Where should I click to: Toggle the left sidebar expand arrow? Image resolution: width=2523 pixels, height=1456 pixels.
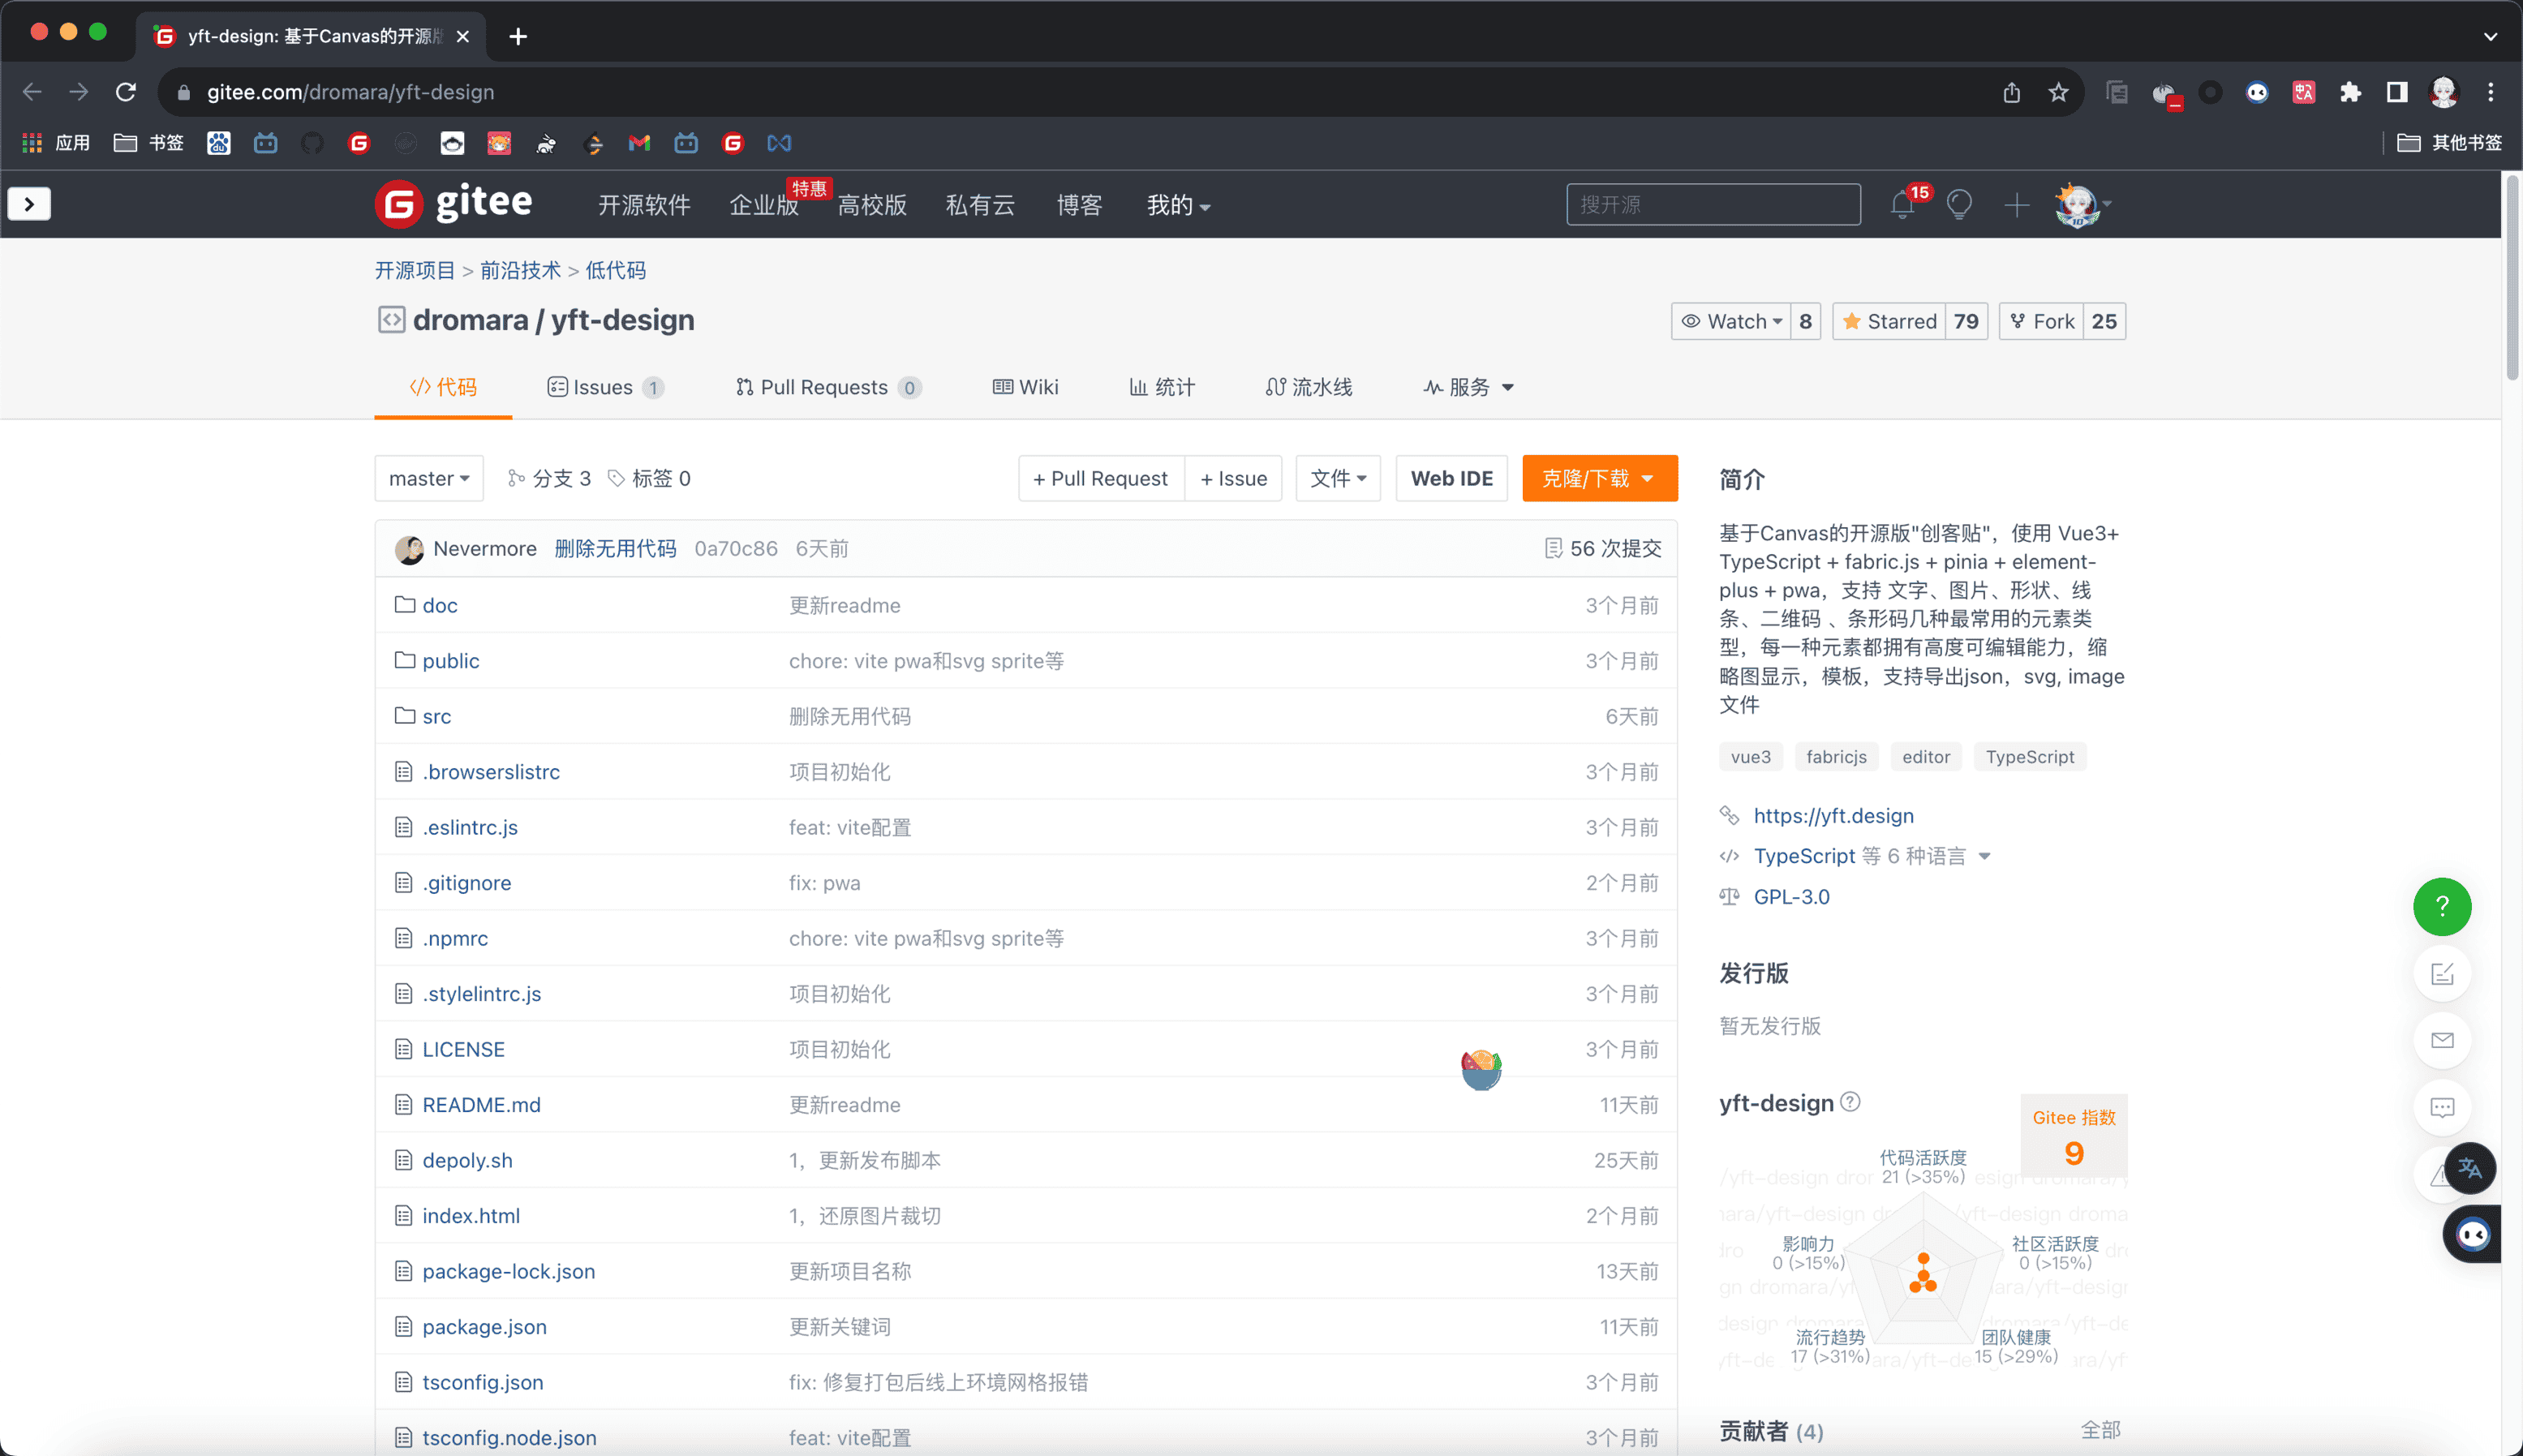point(29,204)
